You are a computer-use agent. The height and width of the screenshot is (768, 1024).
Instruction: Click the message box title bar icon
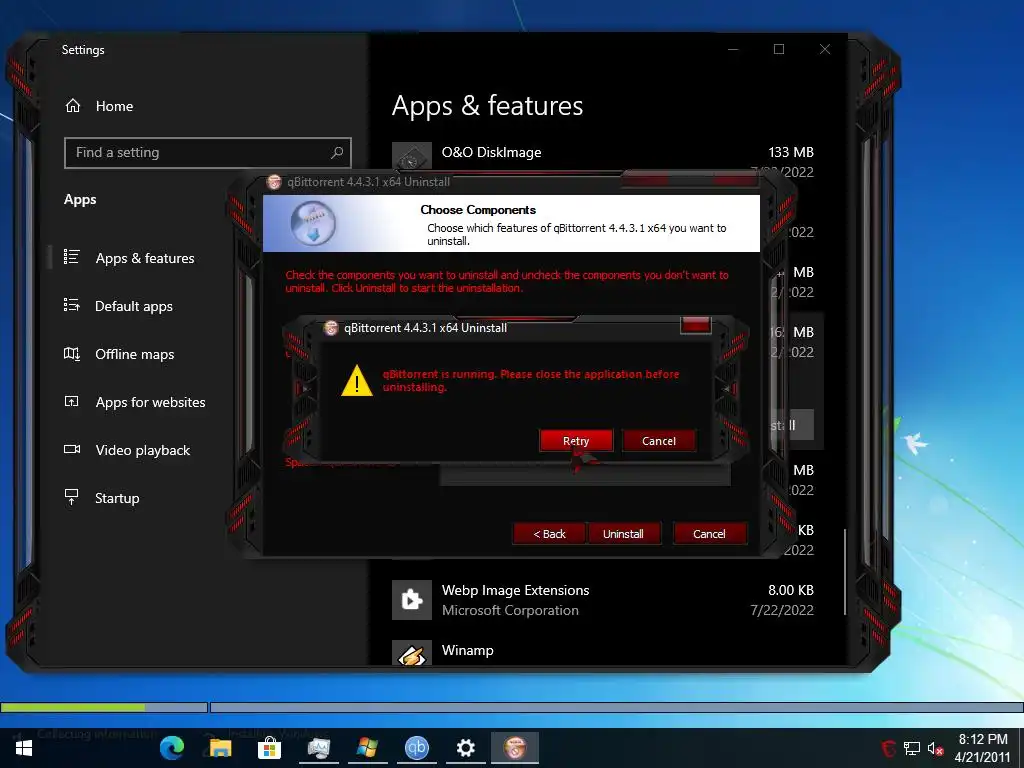(331, 328)
